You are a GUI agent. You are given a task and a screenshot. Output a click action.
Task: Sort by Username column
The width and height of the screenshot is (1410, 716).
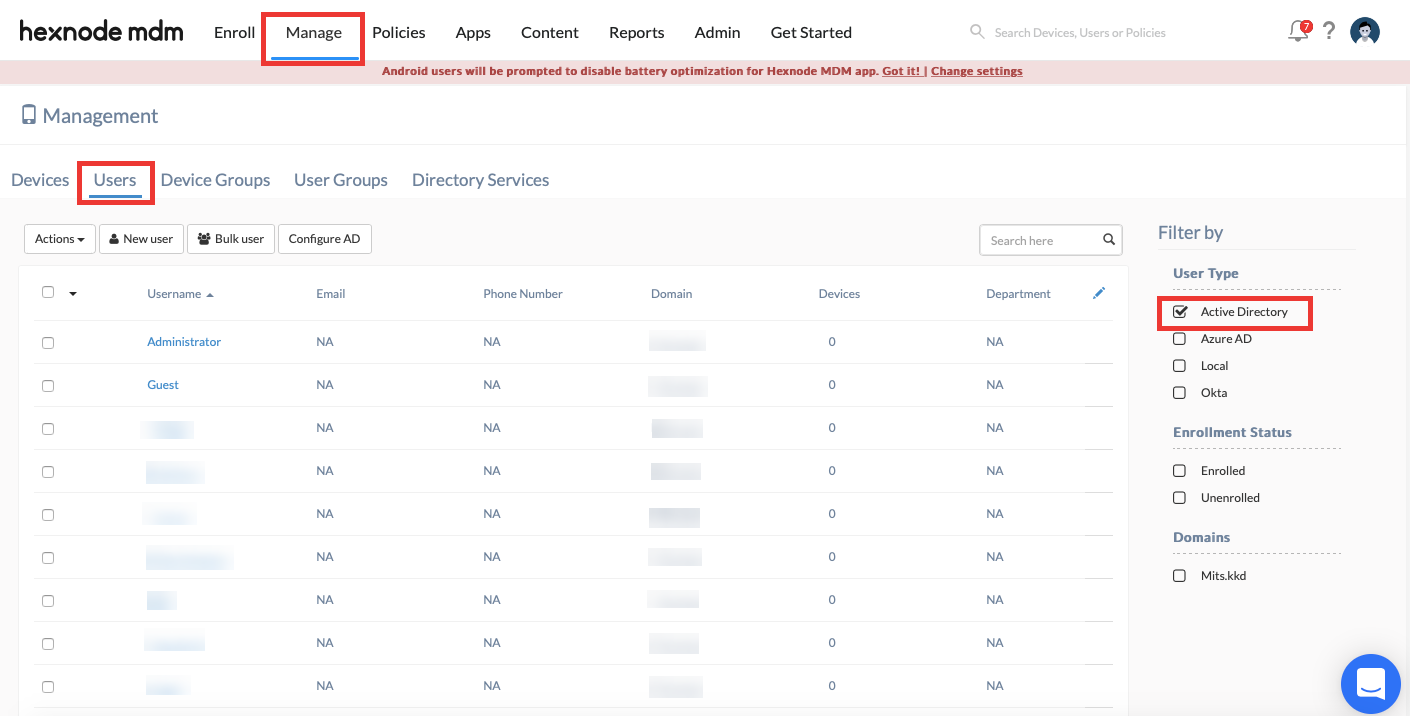click(180, 294)
